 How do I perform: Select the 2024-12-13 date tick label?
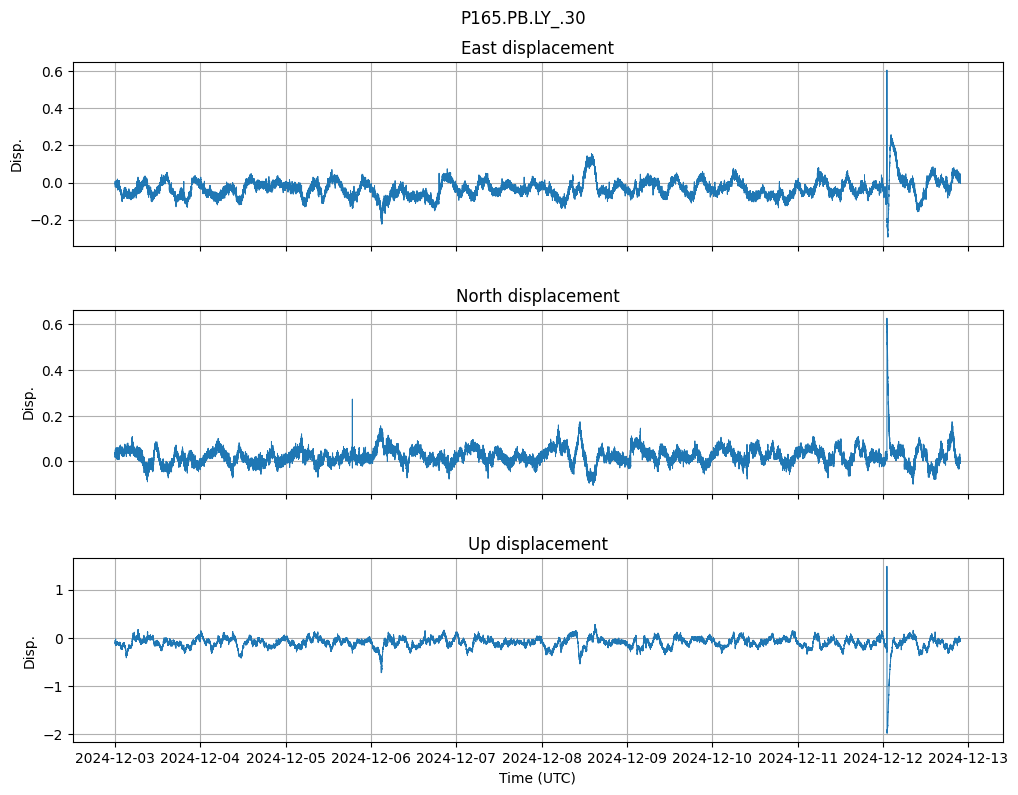point(968,759)
